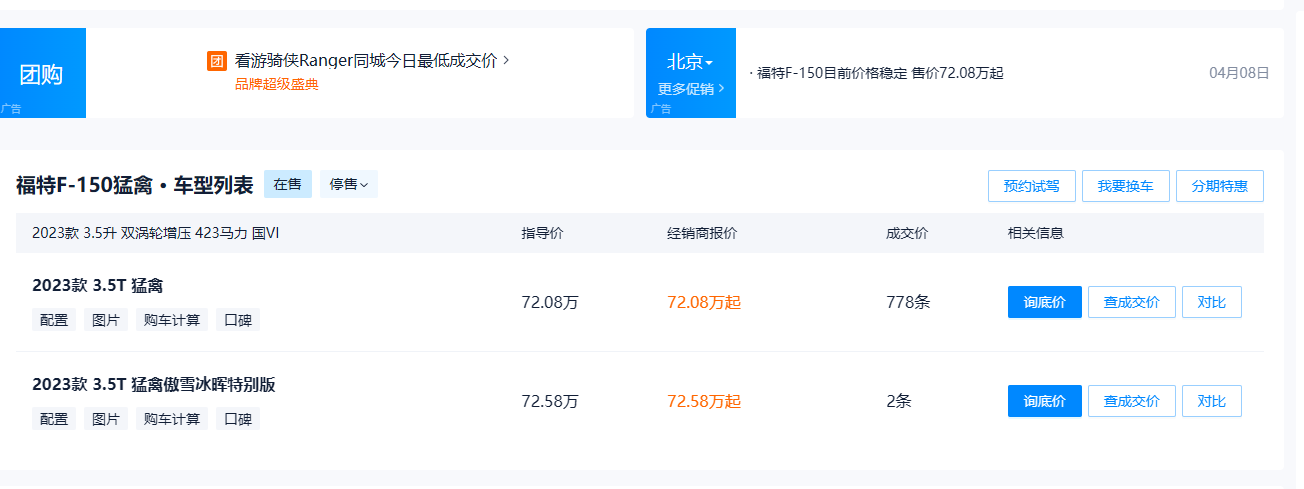Click 分期特惠 button
1304x489 pixels.
1219,186
